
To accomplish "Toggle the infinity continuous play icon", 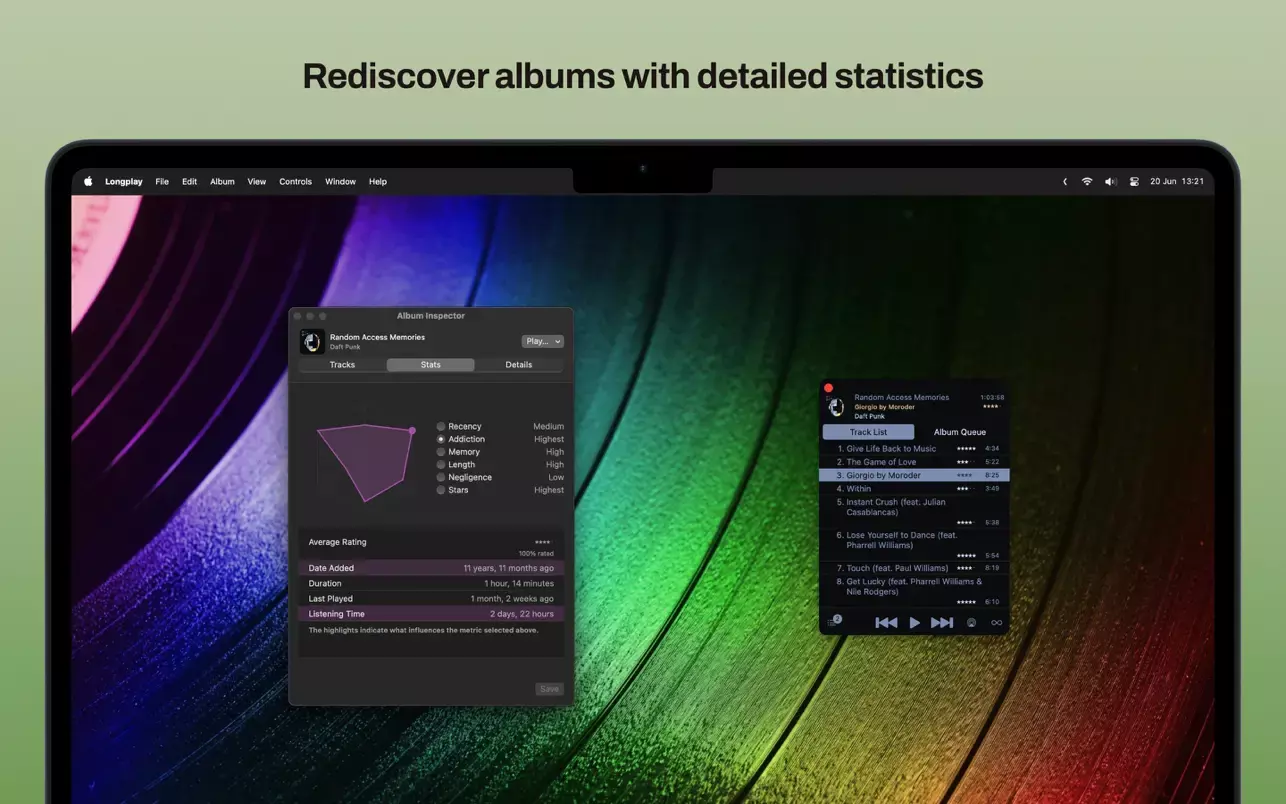I will [996, 622].
